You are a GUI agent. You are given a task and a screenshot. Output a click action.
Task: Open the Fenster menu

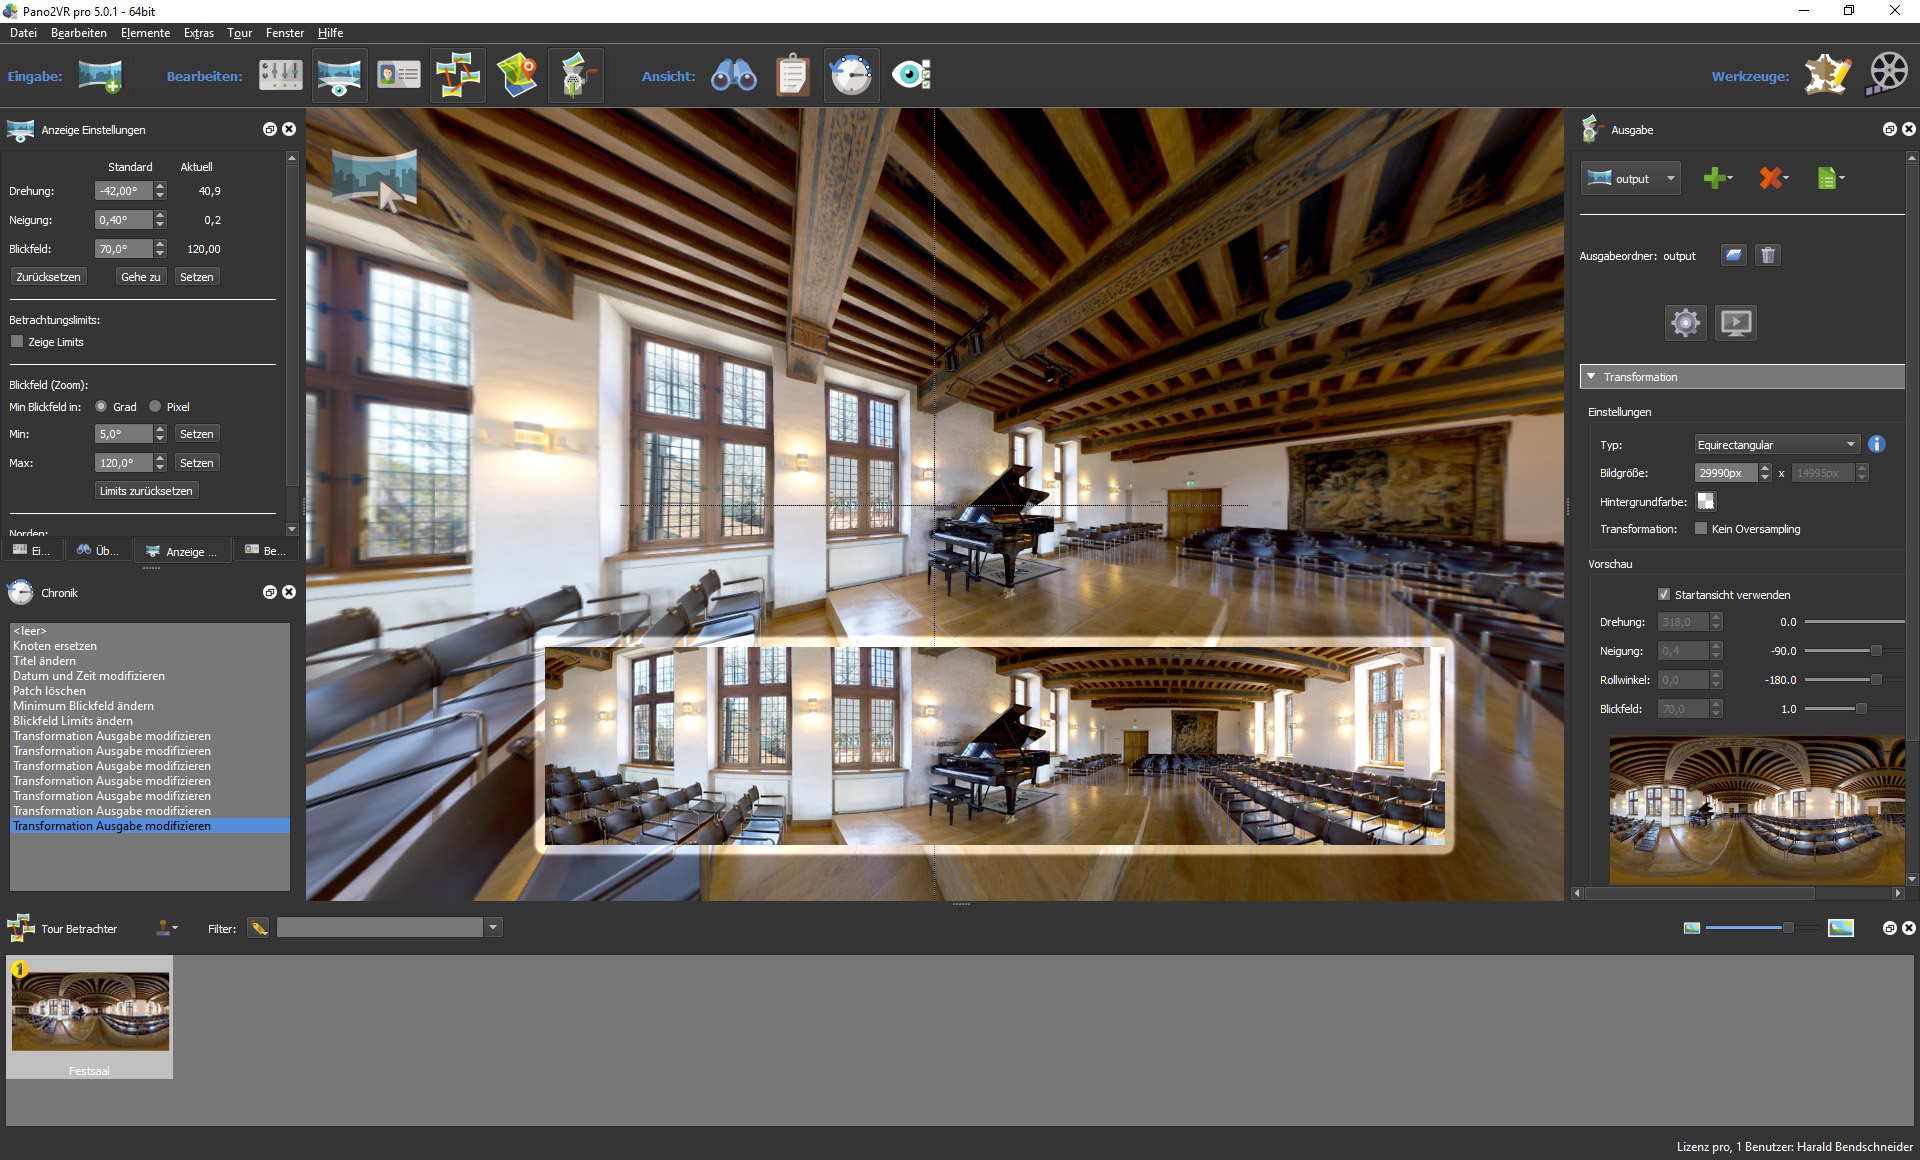[284, 33]
